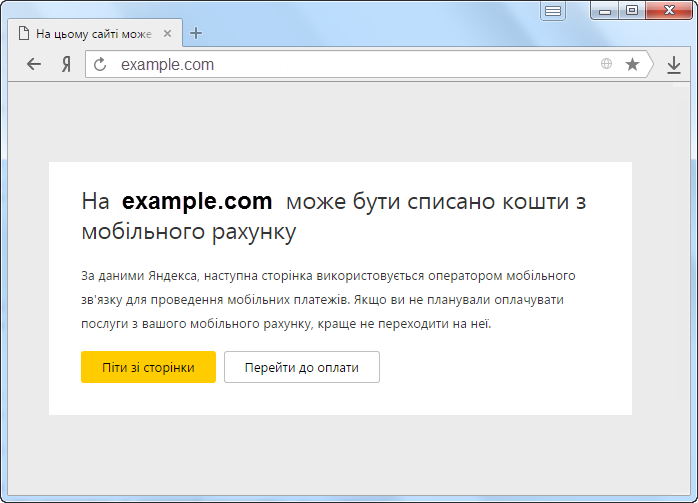
Task: Select the tab 'На цьому сайті може'
Action: [95, 33]
